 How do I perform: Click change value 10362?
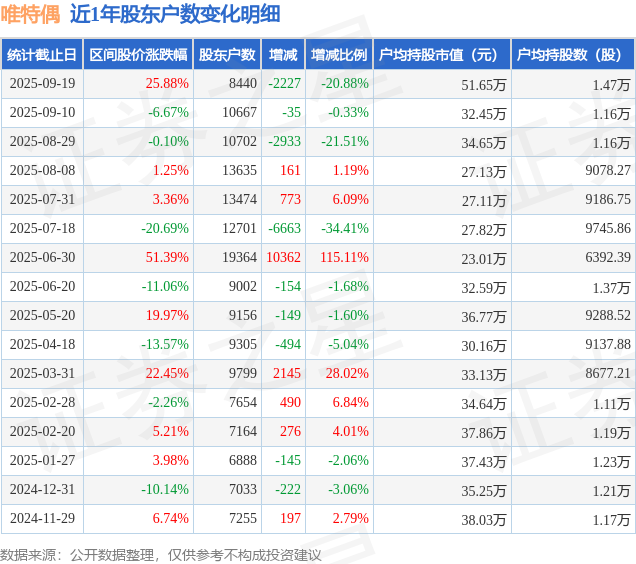[x=284, y=257]
